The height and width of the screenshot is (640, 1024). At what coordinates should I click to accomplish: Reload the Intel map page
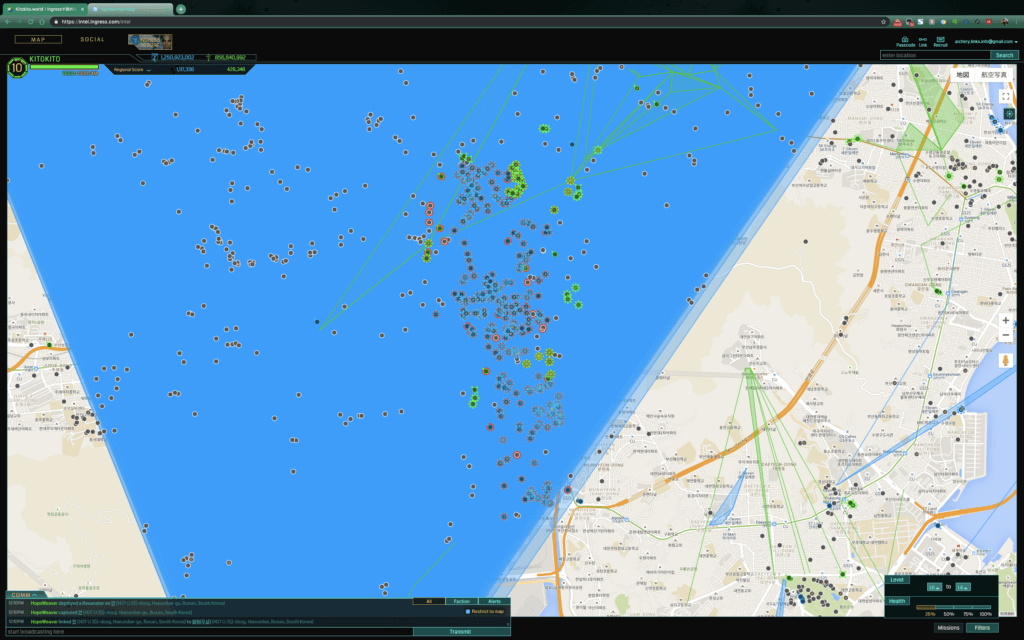click(30, 22)
